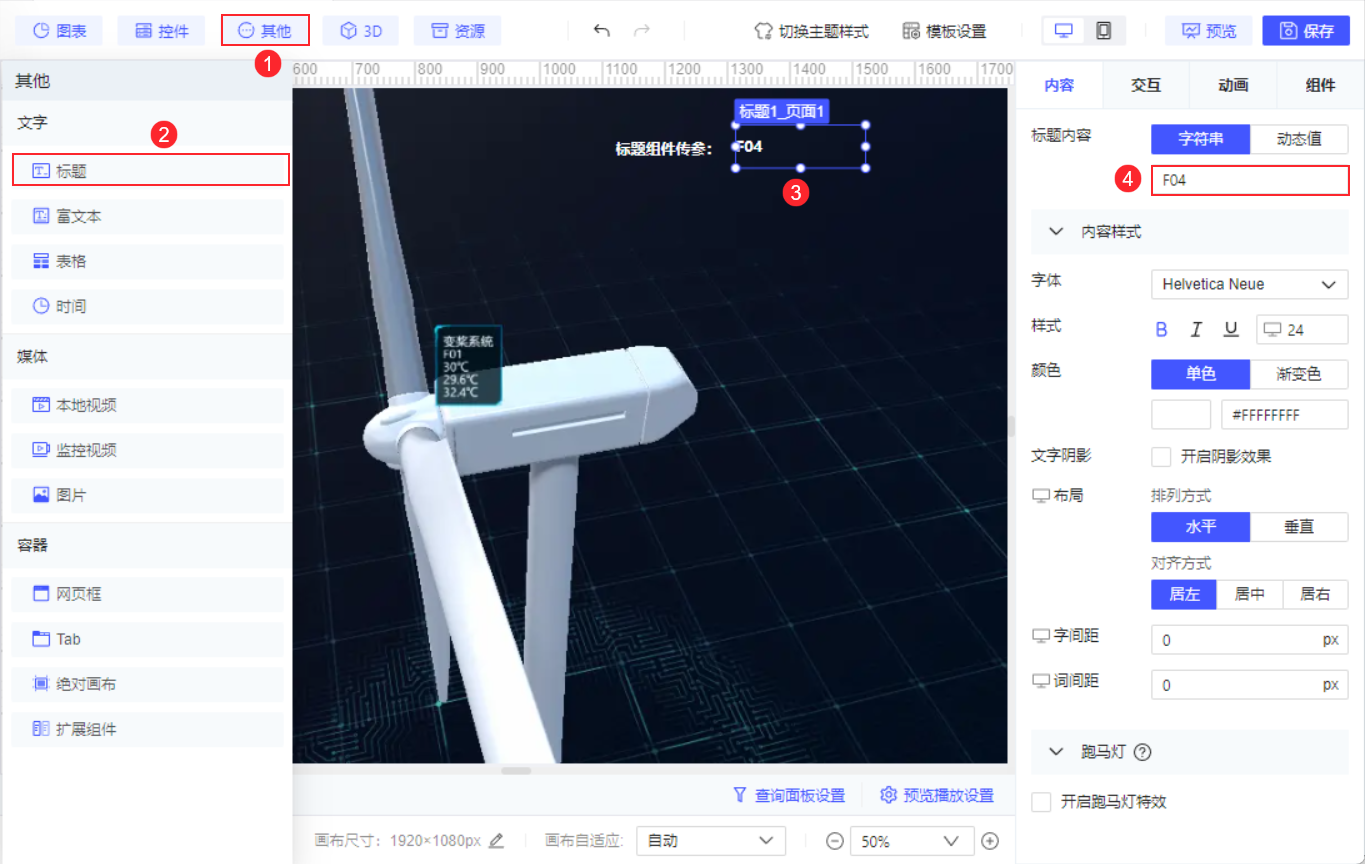Click the white color swatch
The height and width of the screenshot is (864, 1365).
pyautogui.click(x=1181, y=414)
